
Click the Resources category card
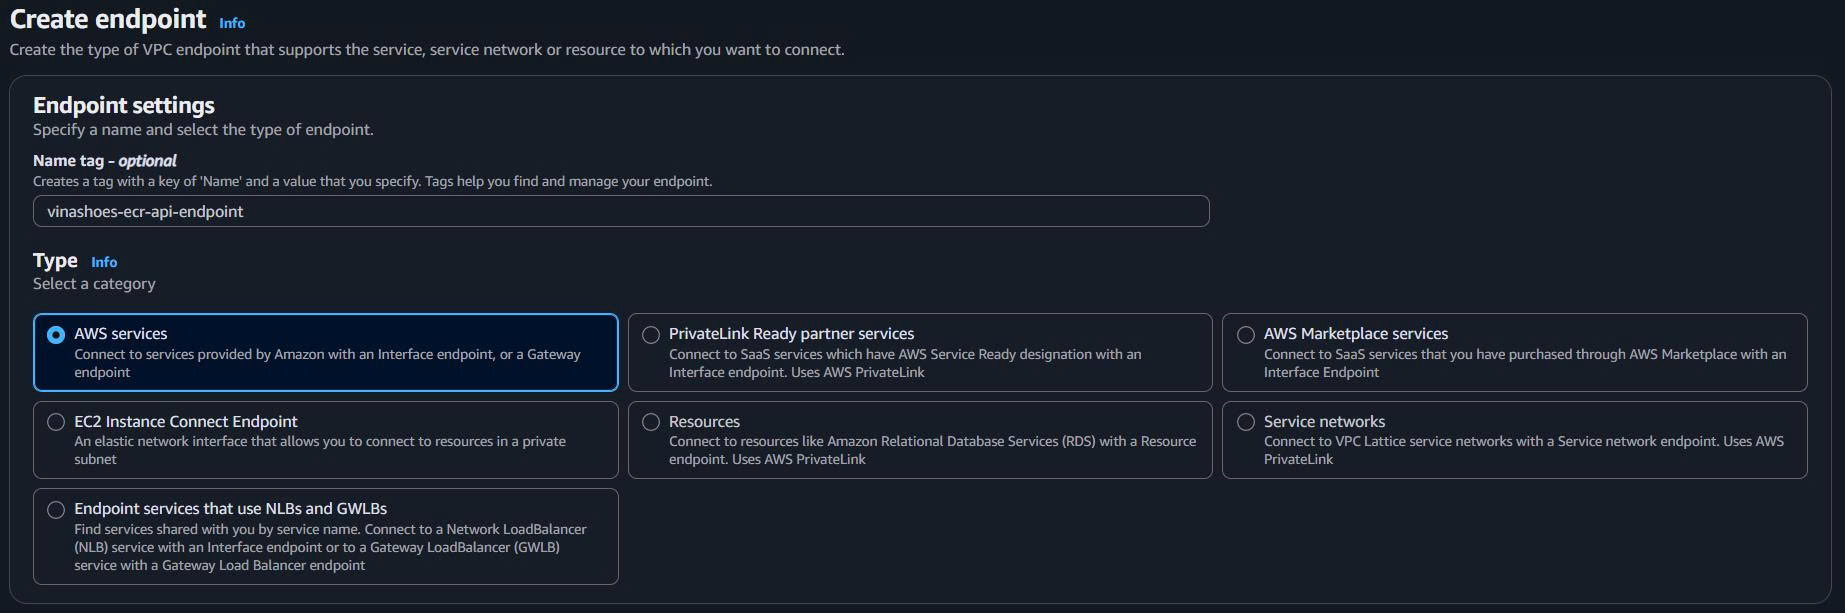(x=920, y=440)
